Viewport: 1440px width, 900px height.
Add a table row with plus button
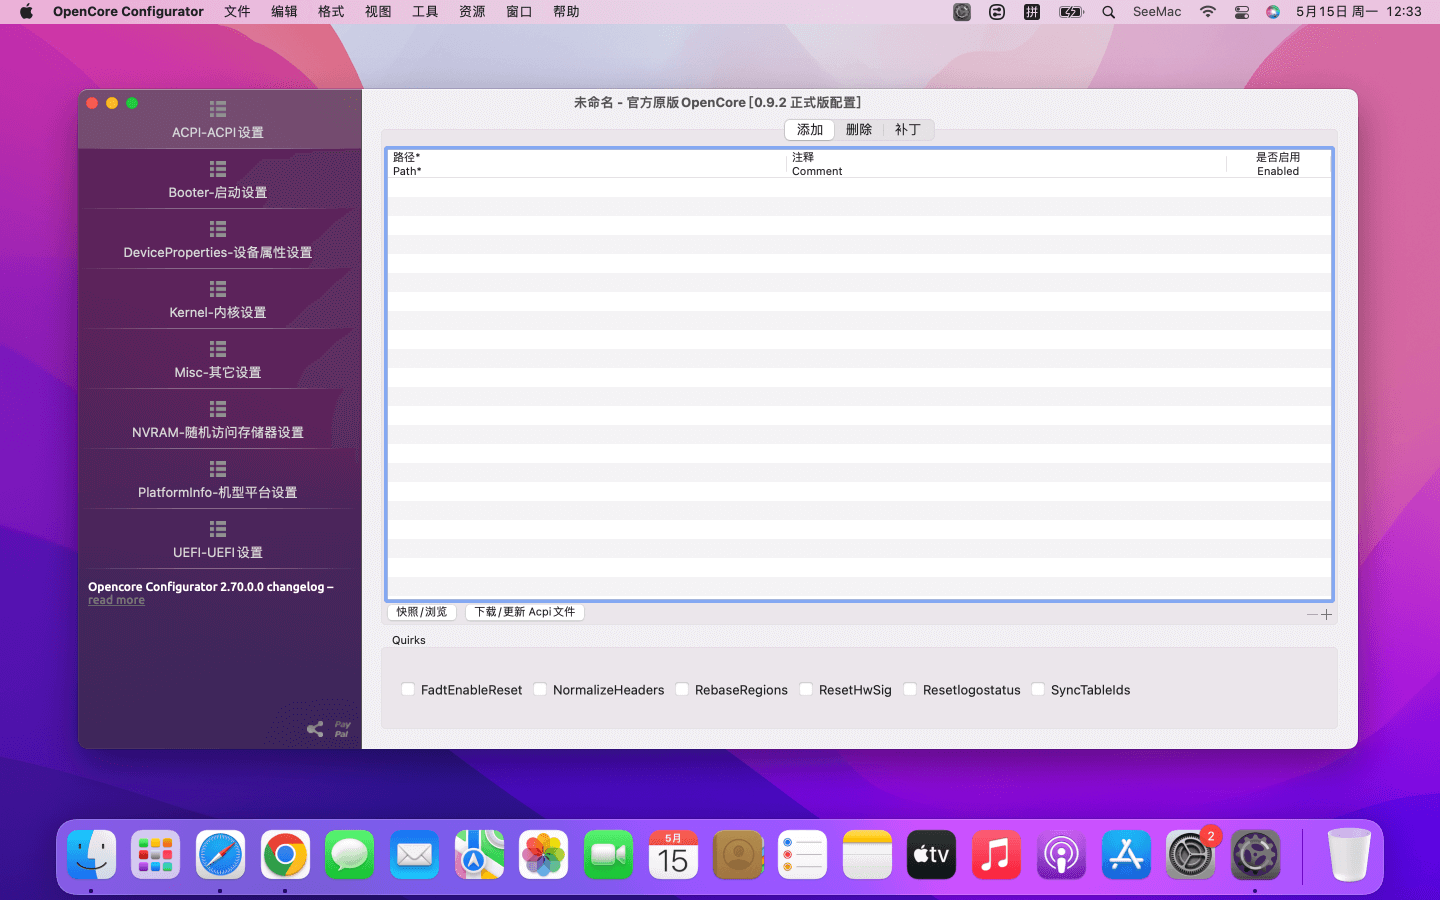tap(1327, 615)
